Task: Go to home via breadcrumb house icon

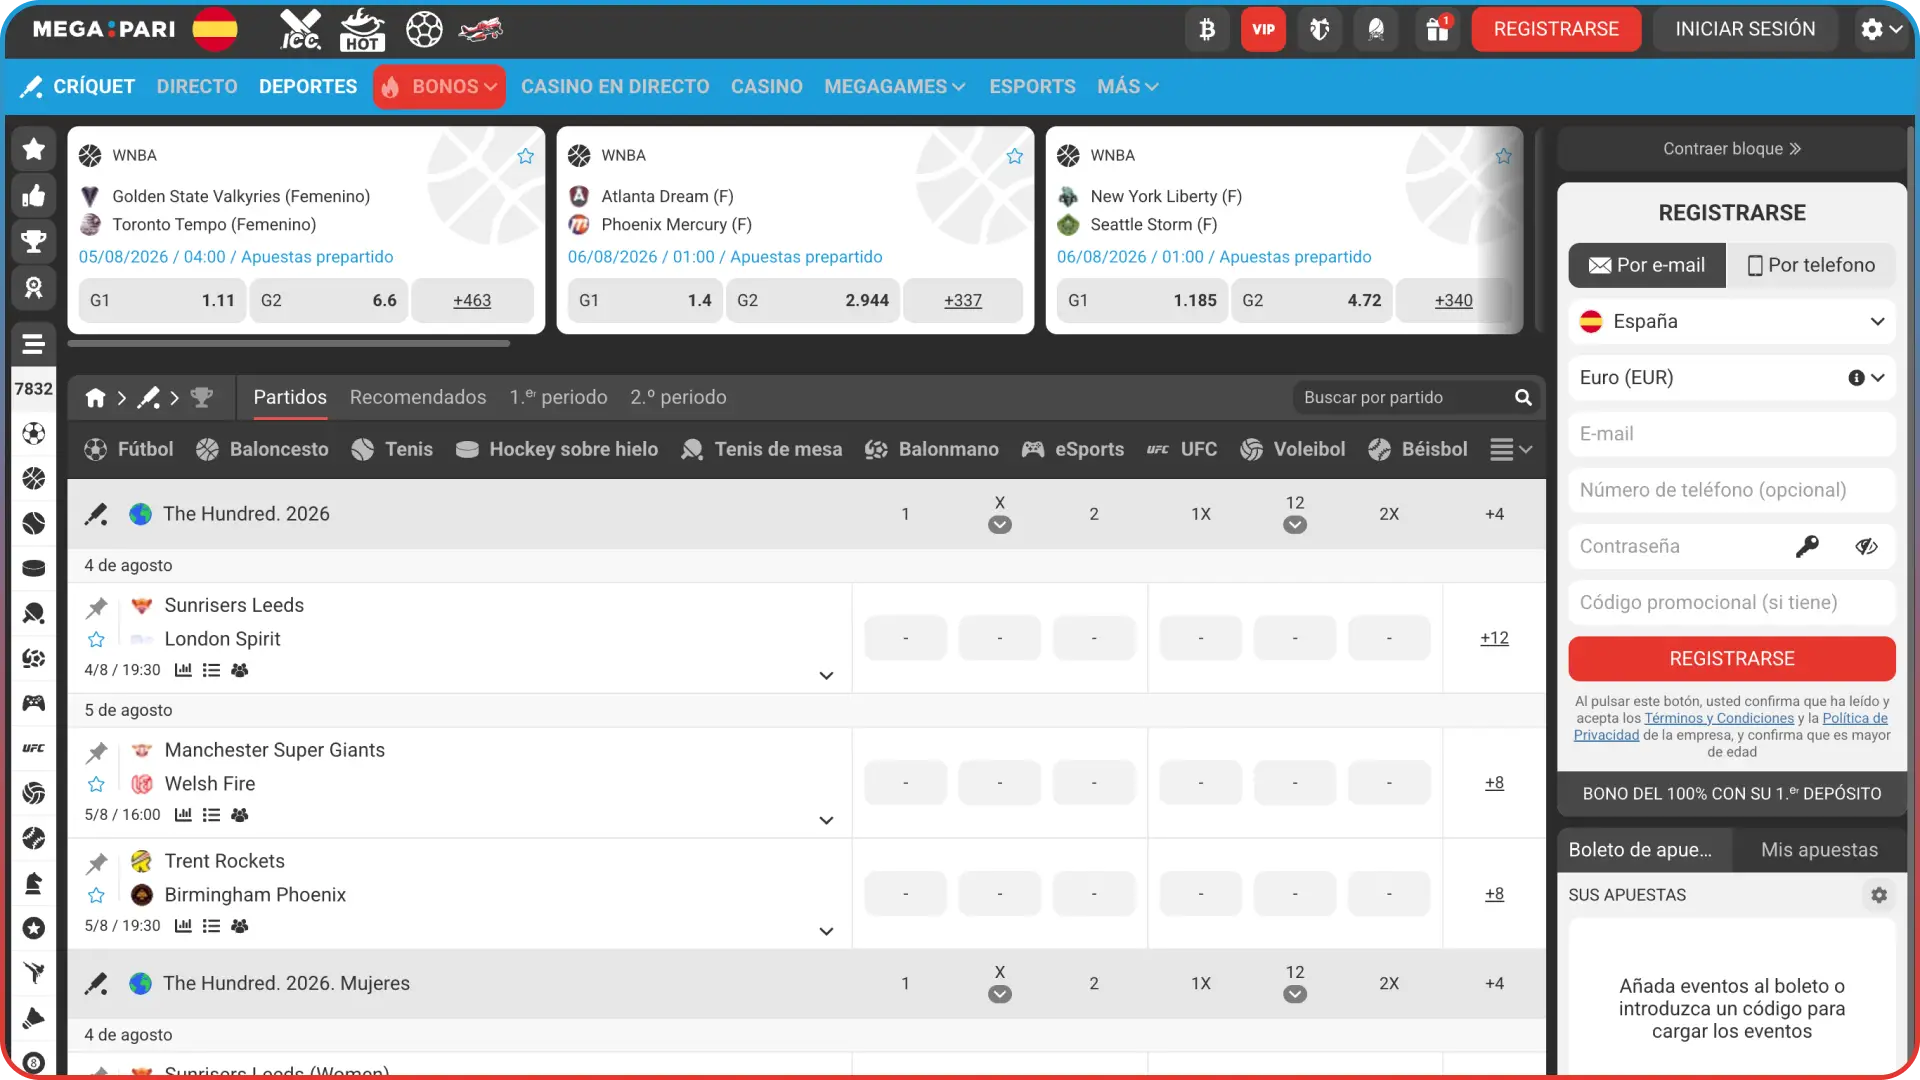Action: click(x=95, y=398)
